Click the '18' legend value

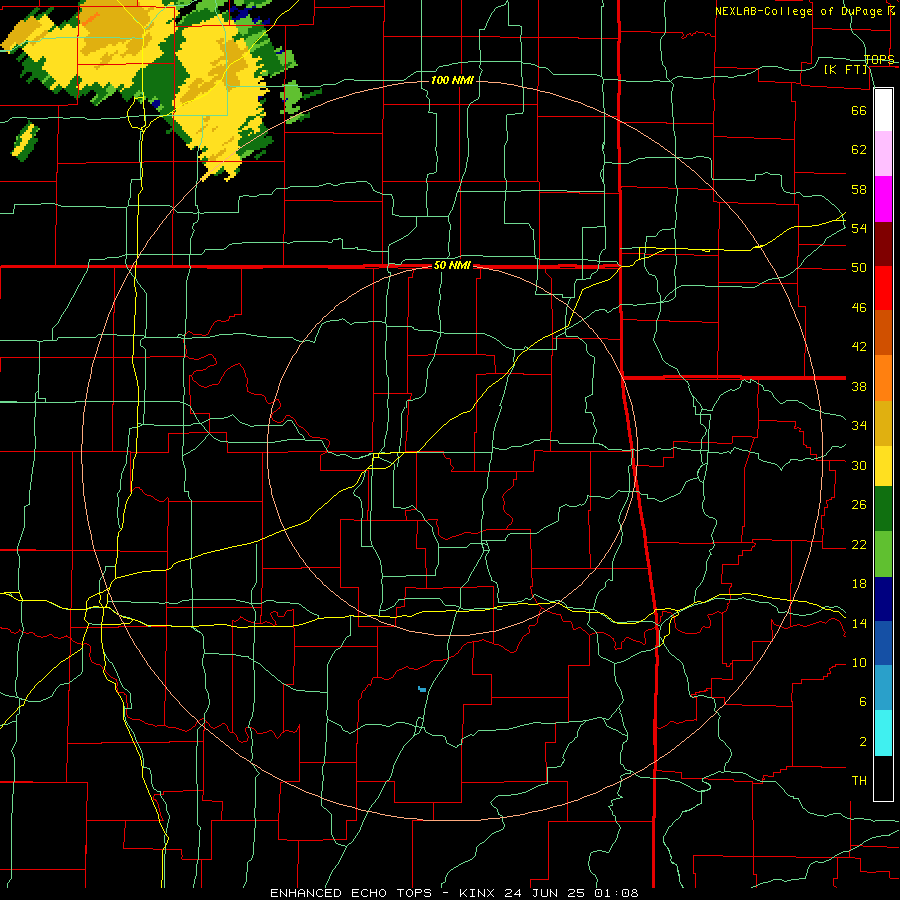pos(859,584)
